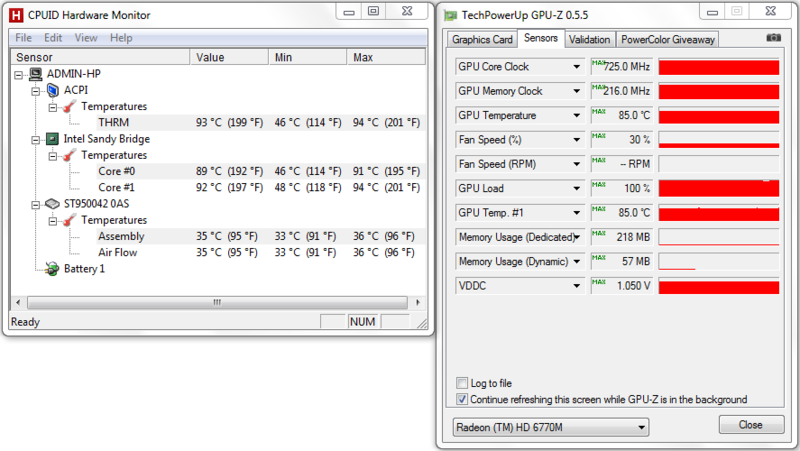This screenshot has height=451, width=800.
Task: Click the horizontal scrollbar thumb
Action: 217,303
